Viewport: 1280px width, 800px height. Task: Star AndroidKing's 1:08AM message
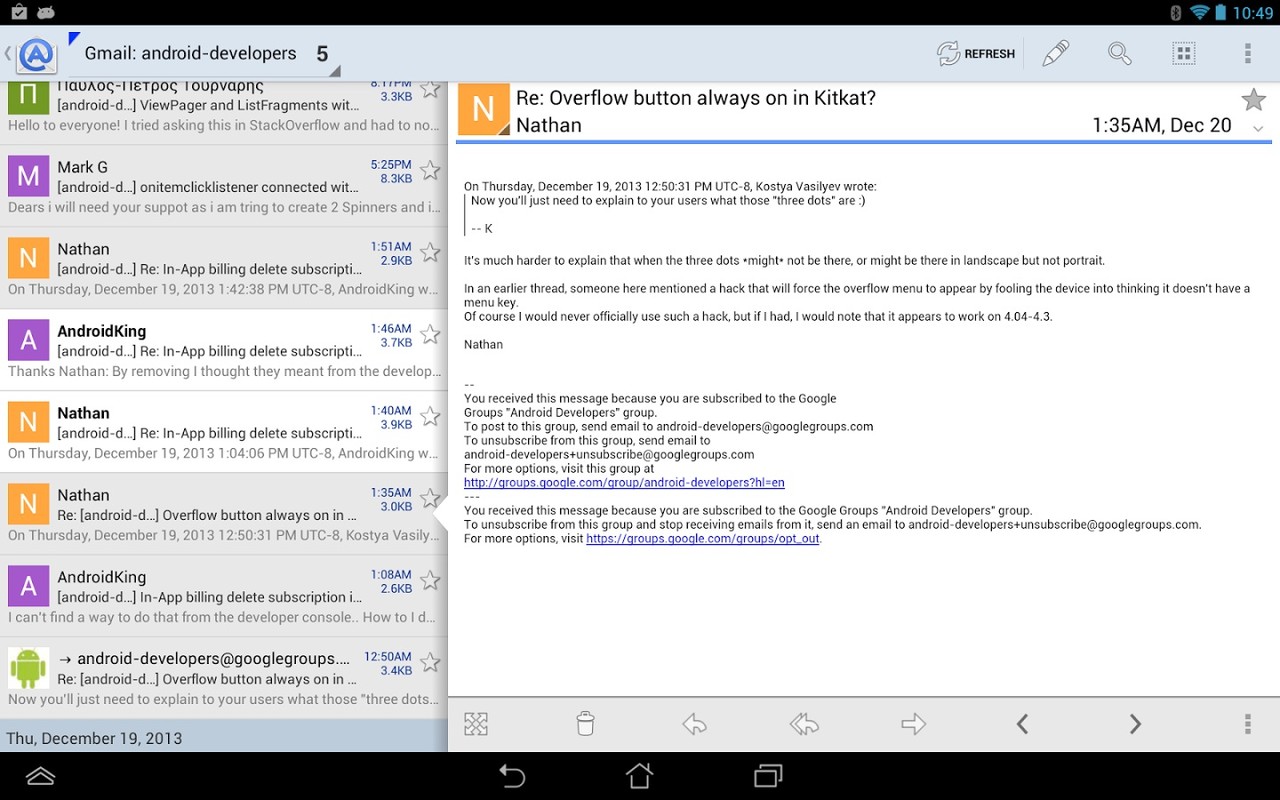coord(430,580)
